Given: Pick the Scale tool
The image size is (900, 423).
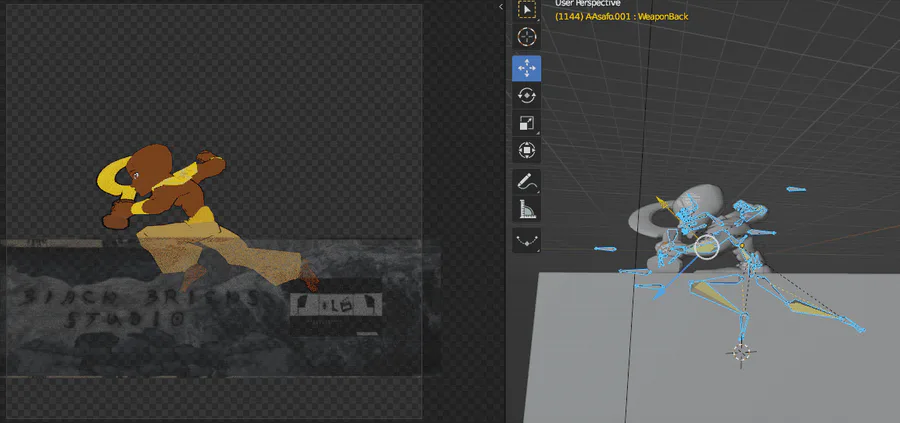Looking at the screenshot, I should pyautogui.click(x=526, y=123).
